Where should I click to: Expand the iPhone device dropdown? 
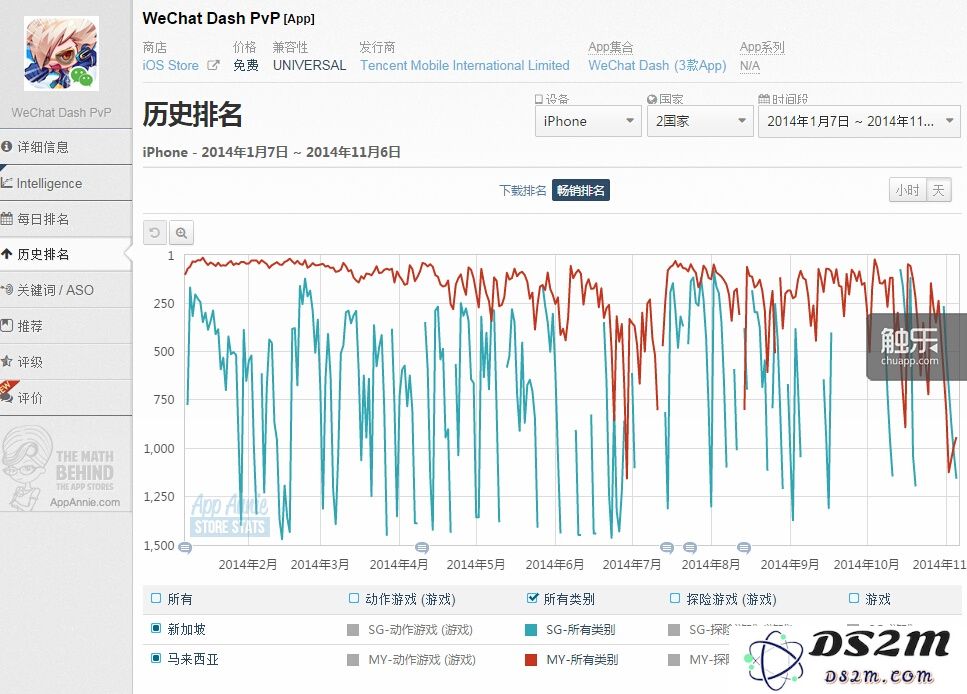click(x=588, y=121)
